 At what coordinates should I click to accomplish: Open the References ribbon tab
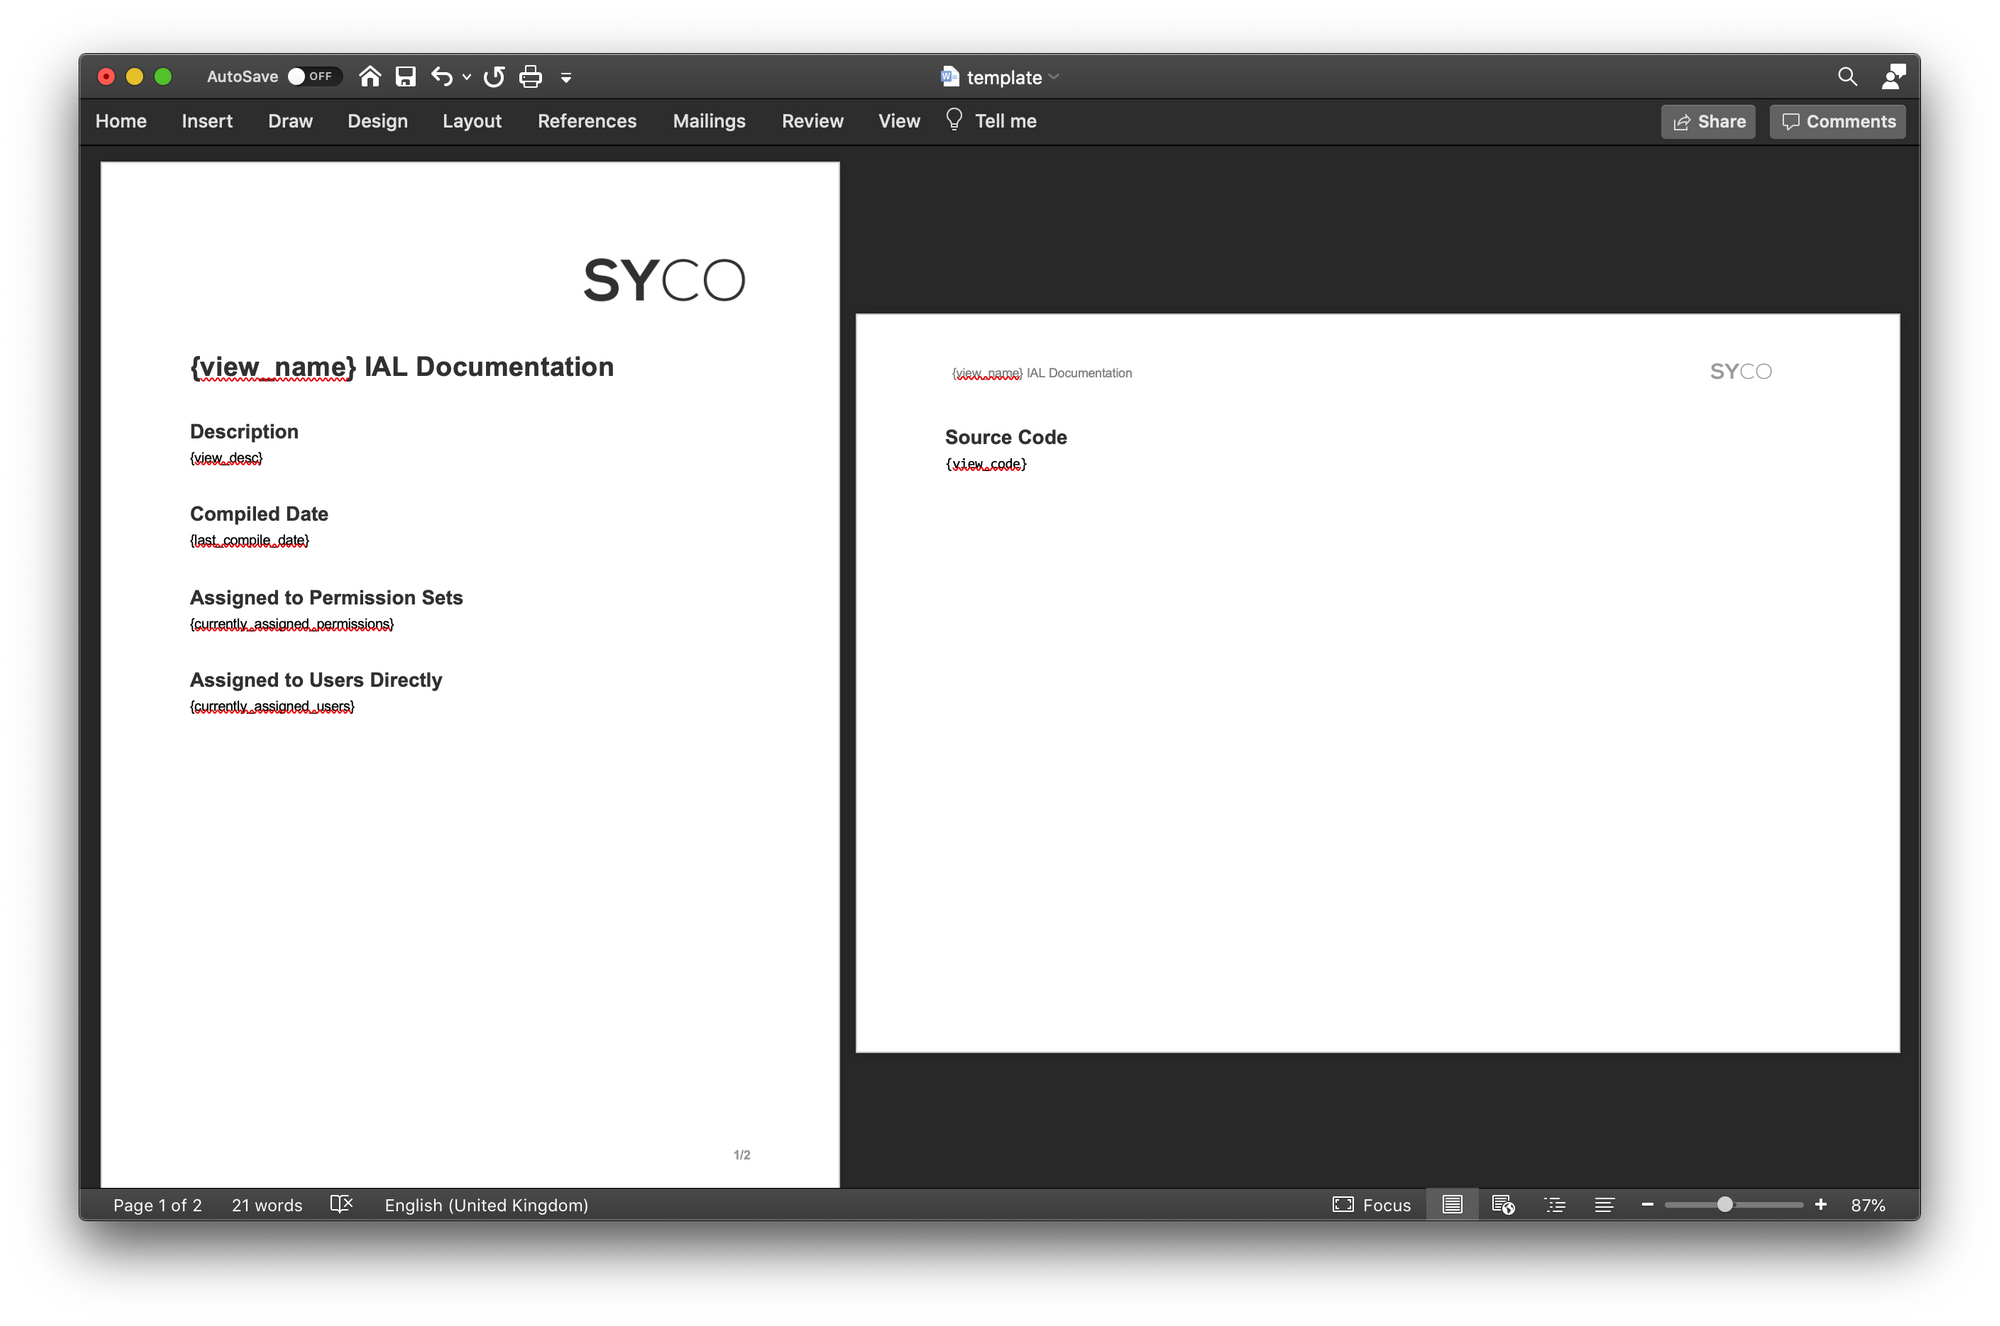tap(587, 121)
